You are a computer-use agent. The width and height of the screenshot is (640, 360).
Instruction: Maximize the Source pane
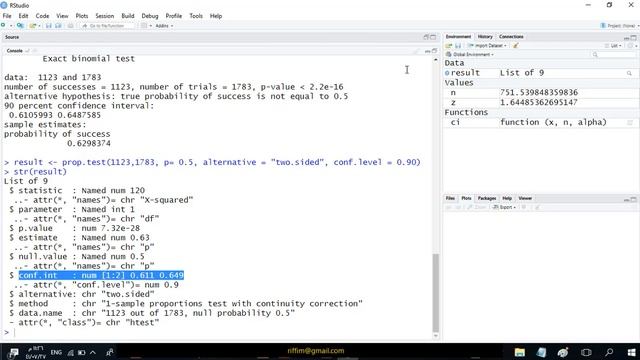(433, 37)
